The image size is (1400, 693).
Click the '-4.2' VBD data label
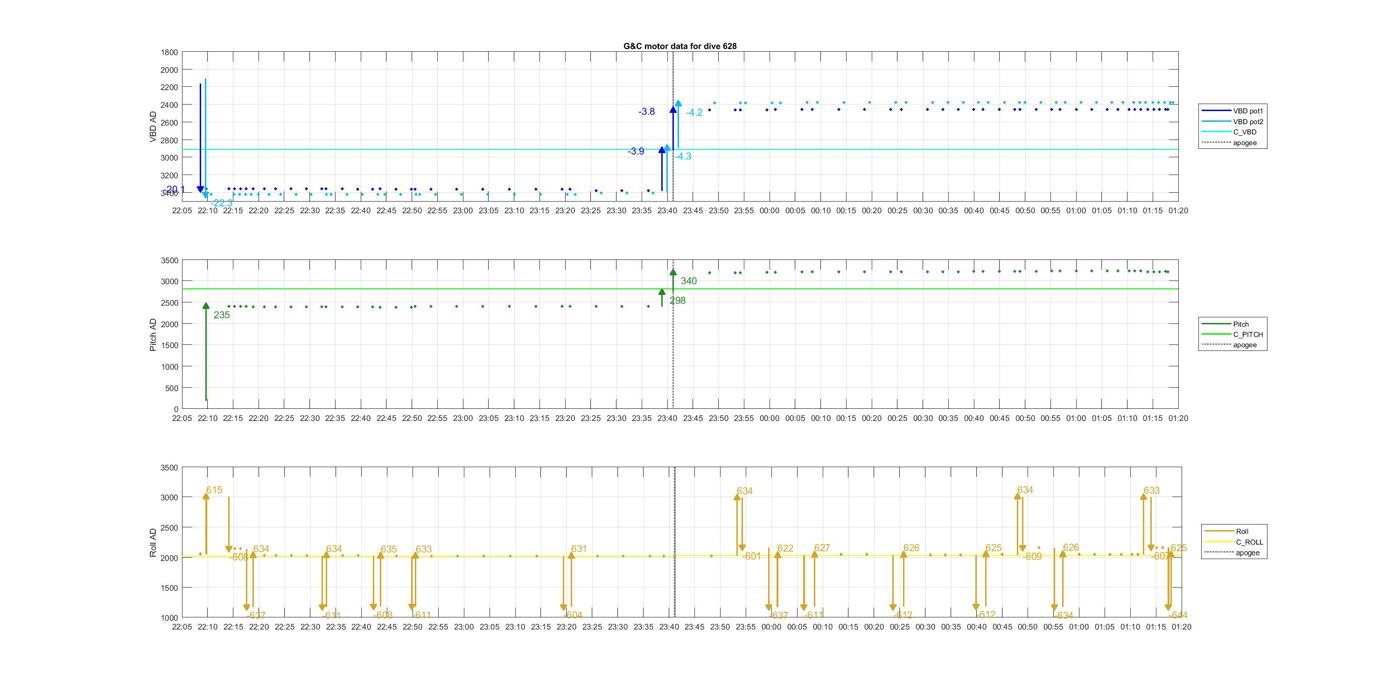694,113
